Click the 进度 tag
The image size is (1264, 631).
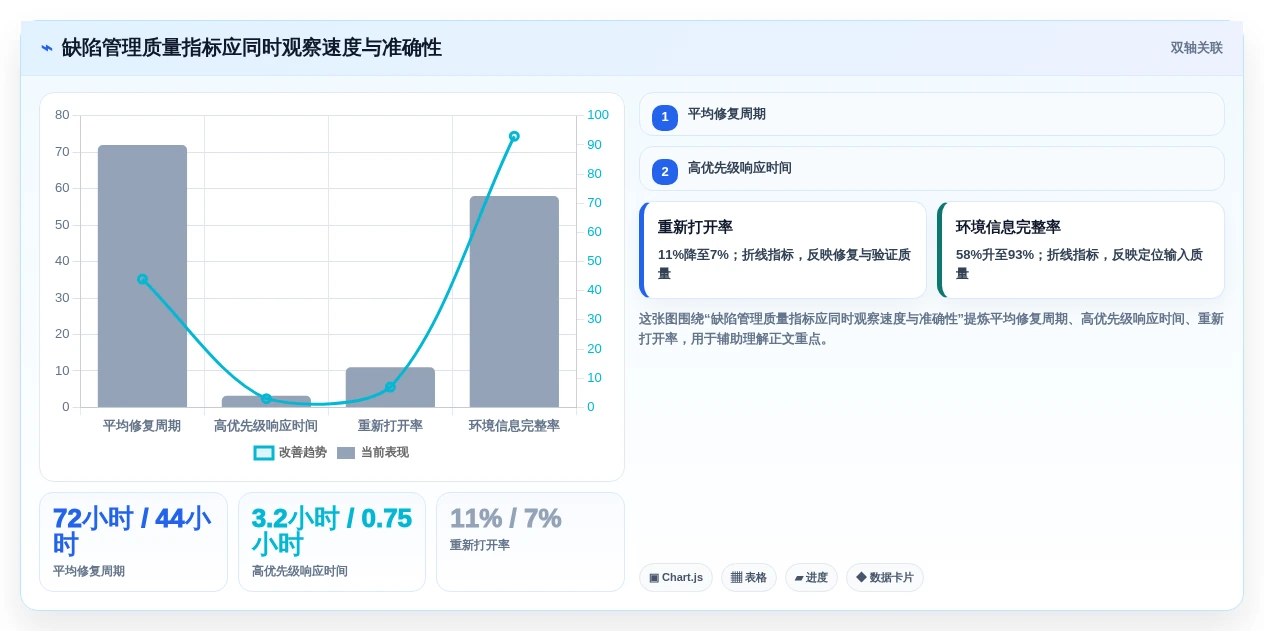click(x=811, y=577)
